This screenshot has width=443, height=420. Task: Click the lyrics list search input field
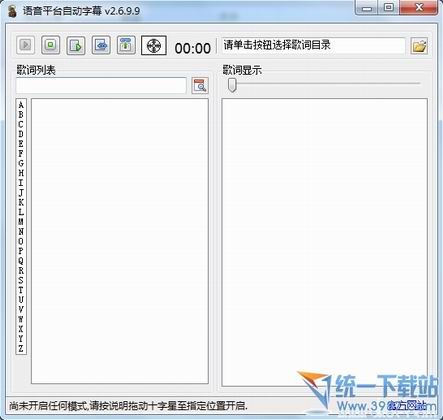(101, 85)
